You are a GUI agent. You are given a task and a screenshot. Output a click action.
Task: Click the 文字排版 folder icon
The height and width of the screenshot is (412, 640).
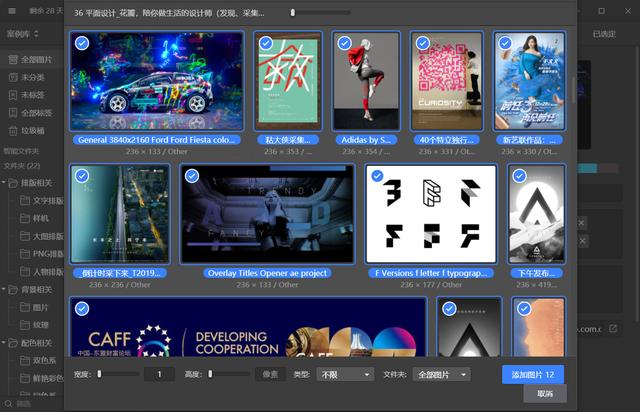(25, 200)
